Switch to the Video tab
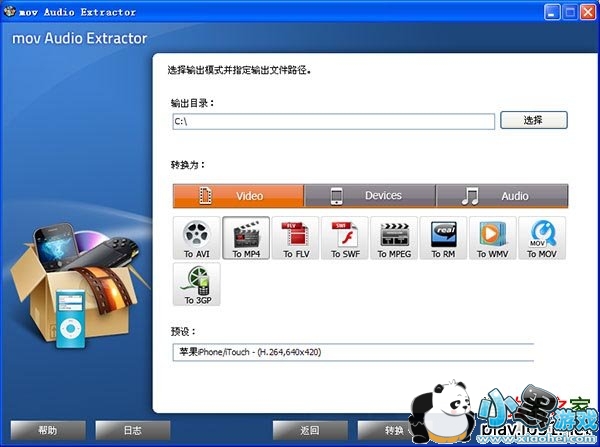600x447 pixels. 238,196
